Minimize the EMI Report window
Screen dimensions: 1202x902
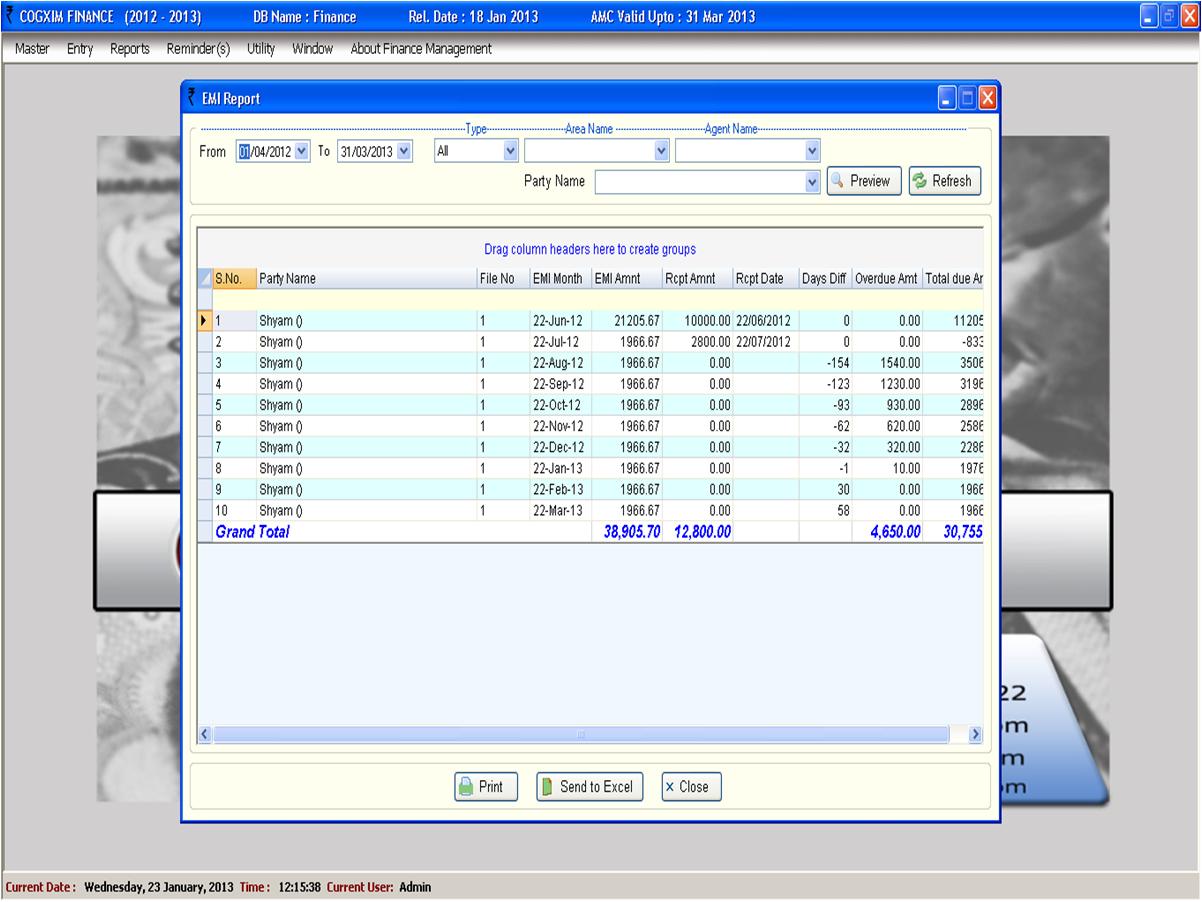946,98
